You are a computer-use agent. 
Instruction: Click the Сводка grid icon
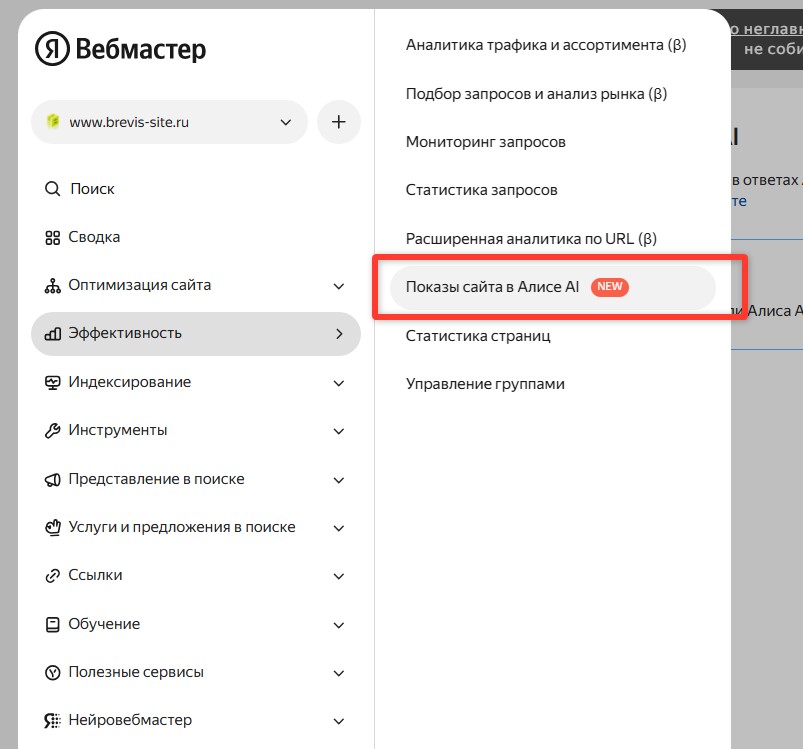coord(52,238)
